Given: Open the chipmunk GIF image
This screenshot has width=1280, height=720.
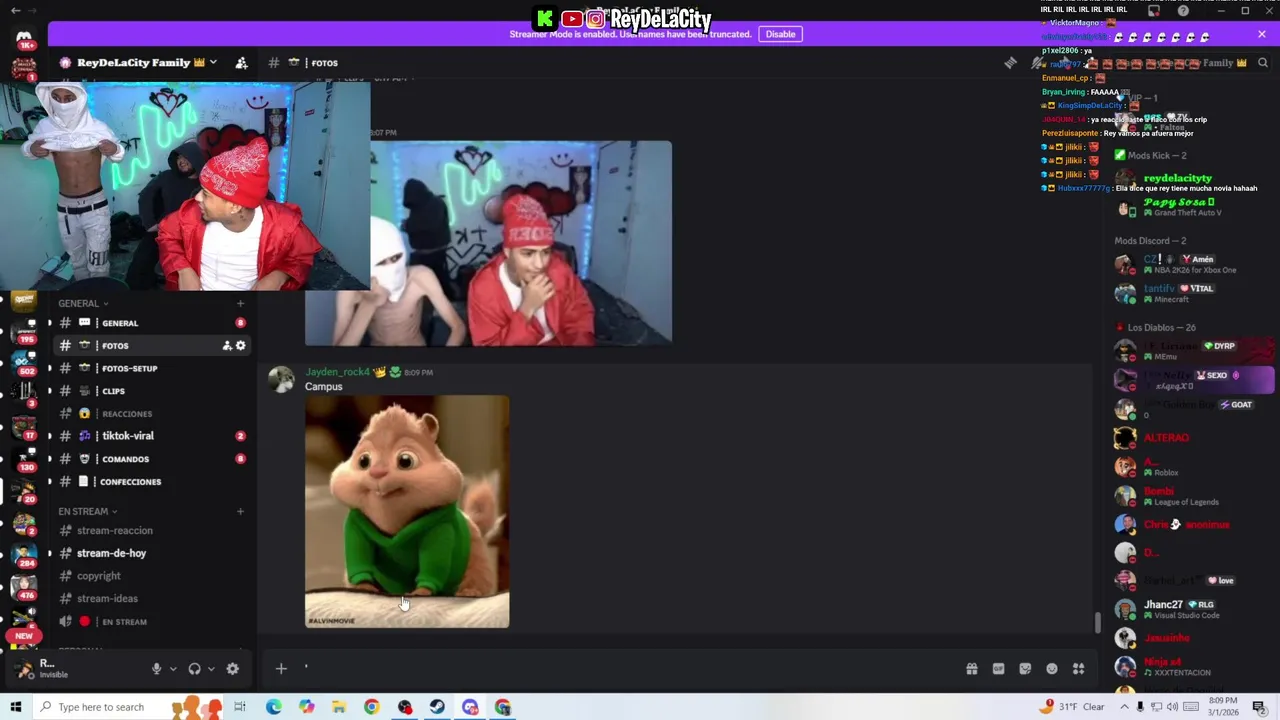Looking at the screenshot, I should click(407, 511).
